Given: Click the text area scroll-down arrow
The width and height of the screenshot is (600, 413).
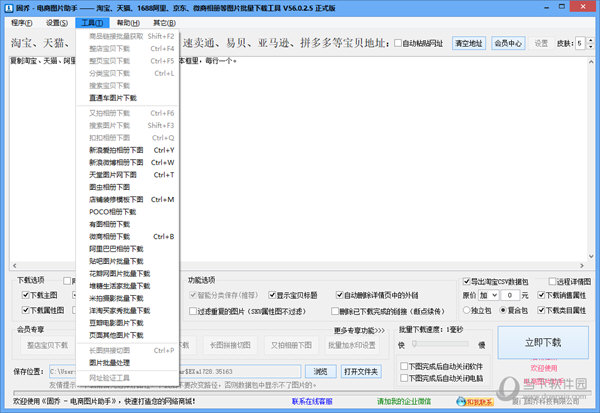Looking at the screenshot, I should 591,256.
